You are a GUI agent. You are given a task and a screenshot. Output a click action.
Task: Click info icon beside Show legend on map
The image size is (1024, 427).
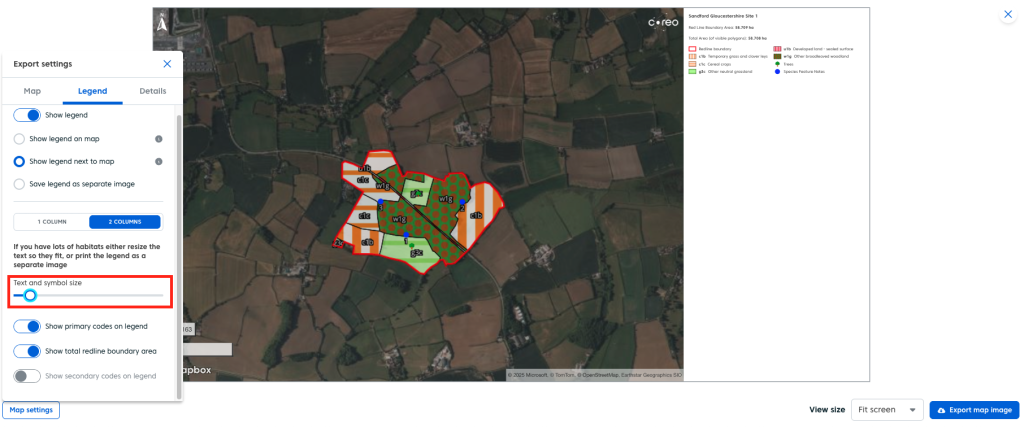(x=159, y=139)
